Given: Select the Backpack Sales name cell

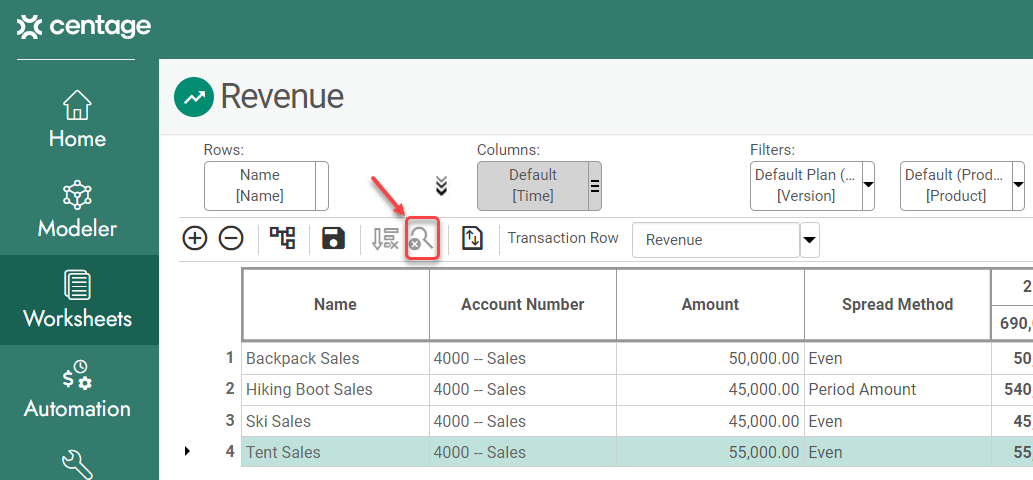Looking at the screenshot, I should click(335, 359).
